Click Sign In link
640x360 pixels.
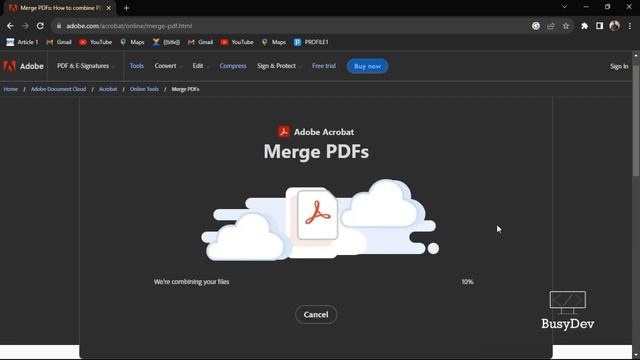(x=619, y=66)
